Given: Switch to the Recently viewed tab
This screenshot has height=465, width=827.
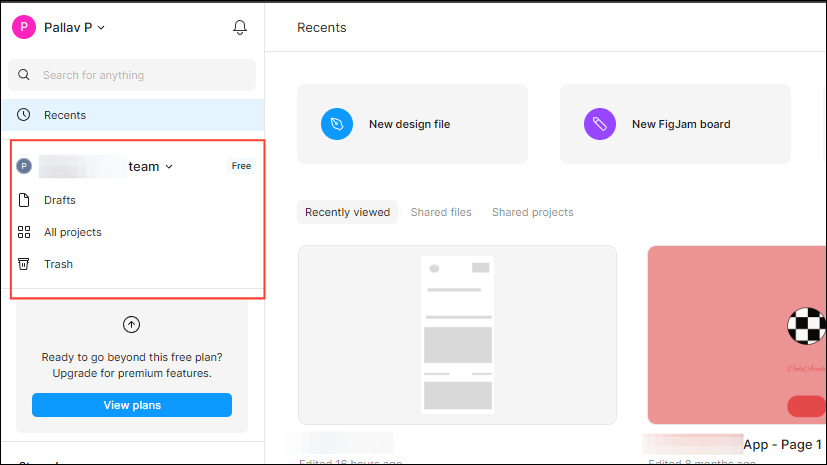Looking at the screenshot, I should 347,212.
